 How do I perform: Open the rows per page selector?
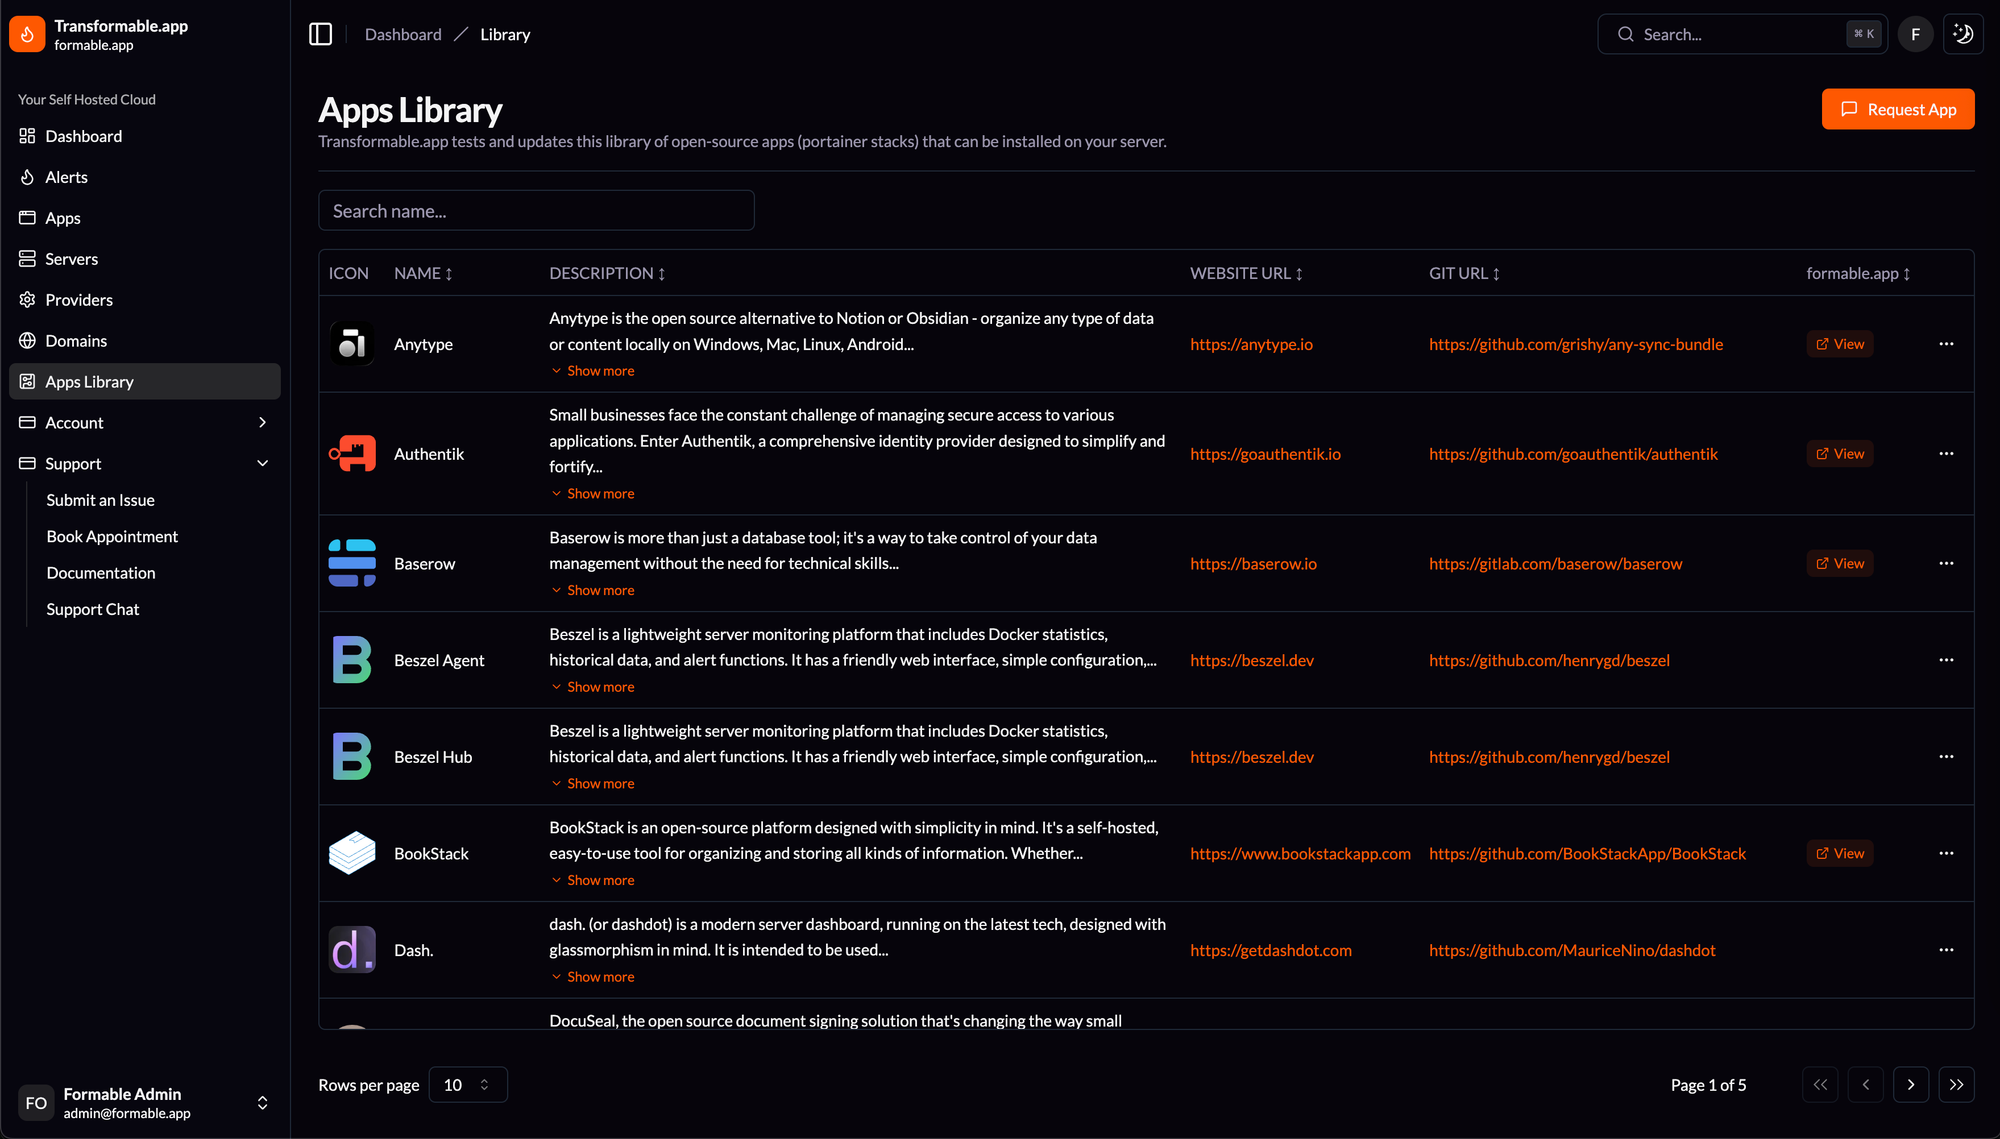tap(467, 1084)
